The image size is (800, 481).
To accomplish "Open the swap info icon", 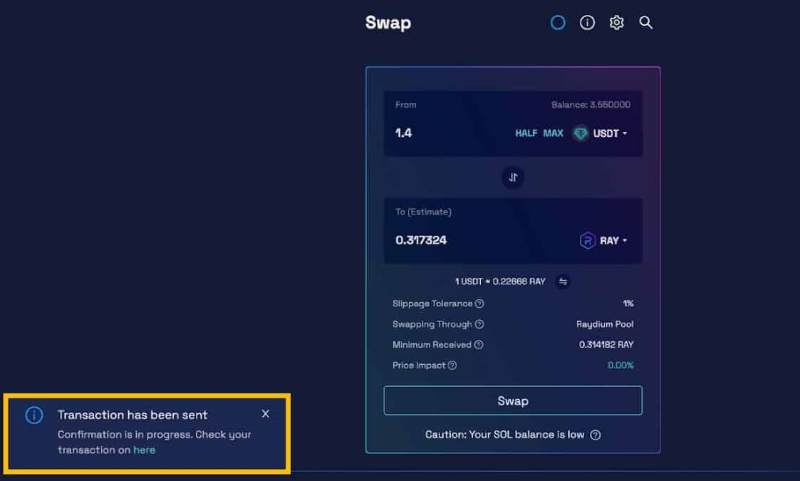I will (587, 22).
